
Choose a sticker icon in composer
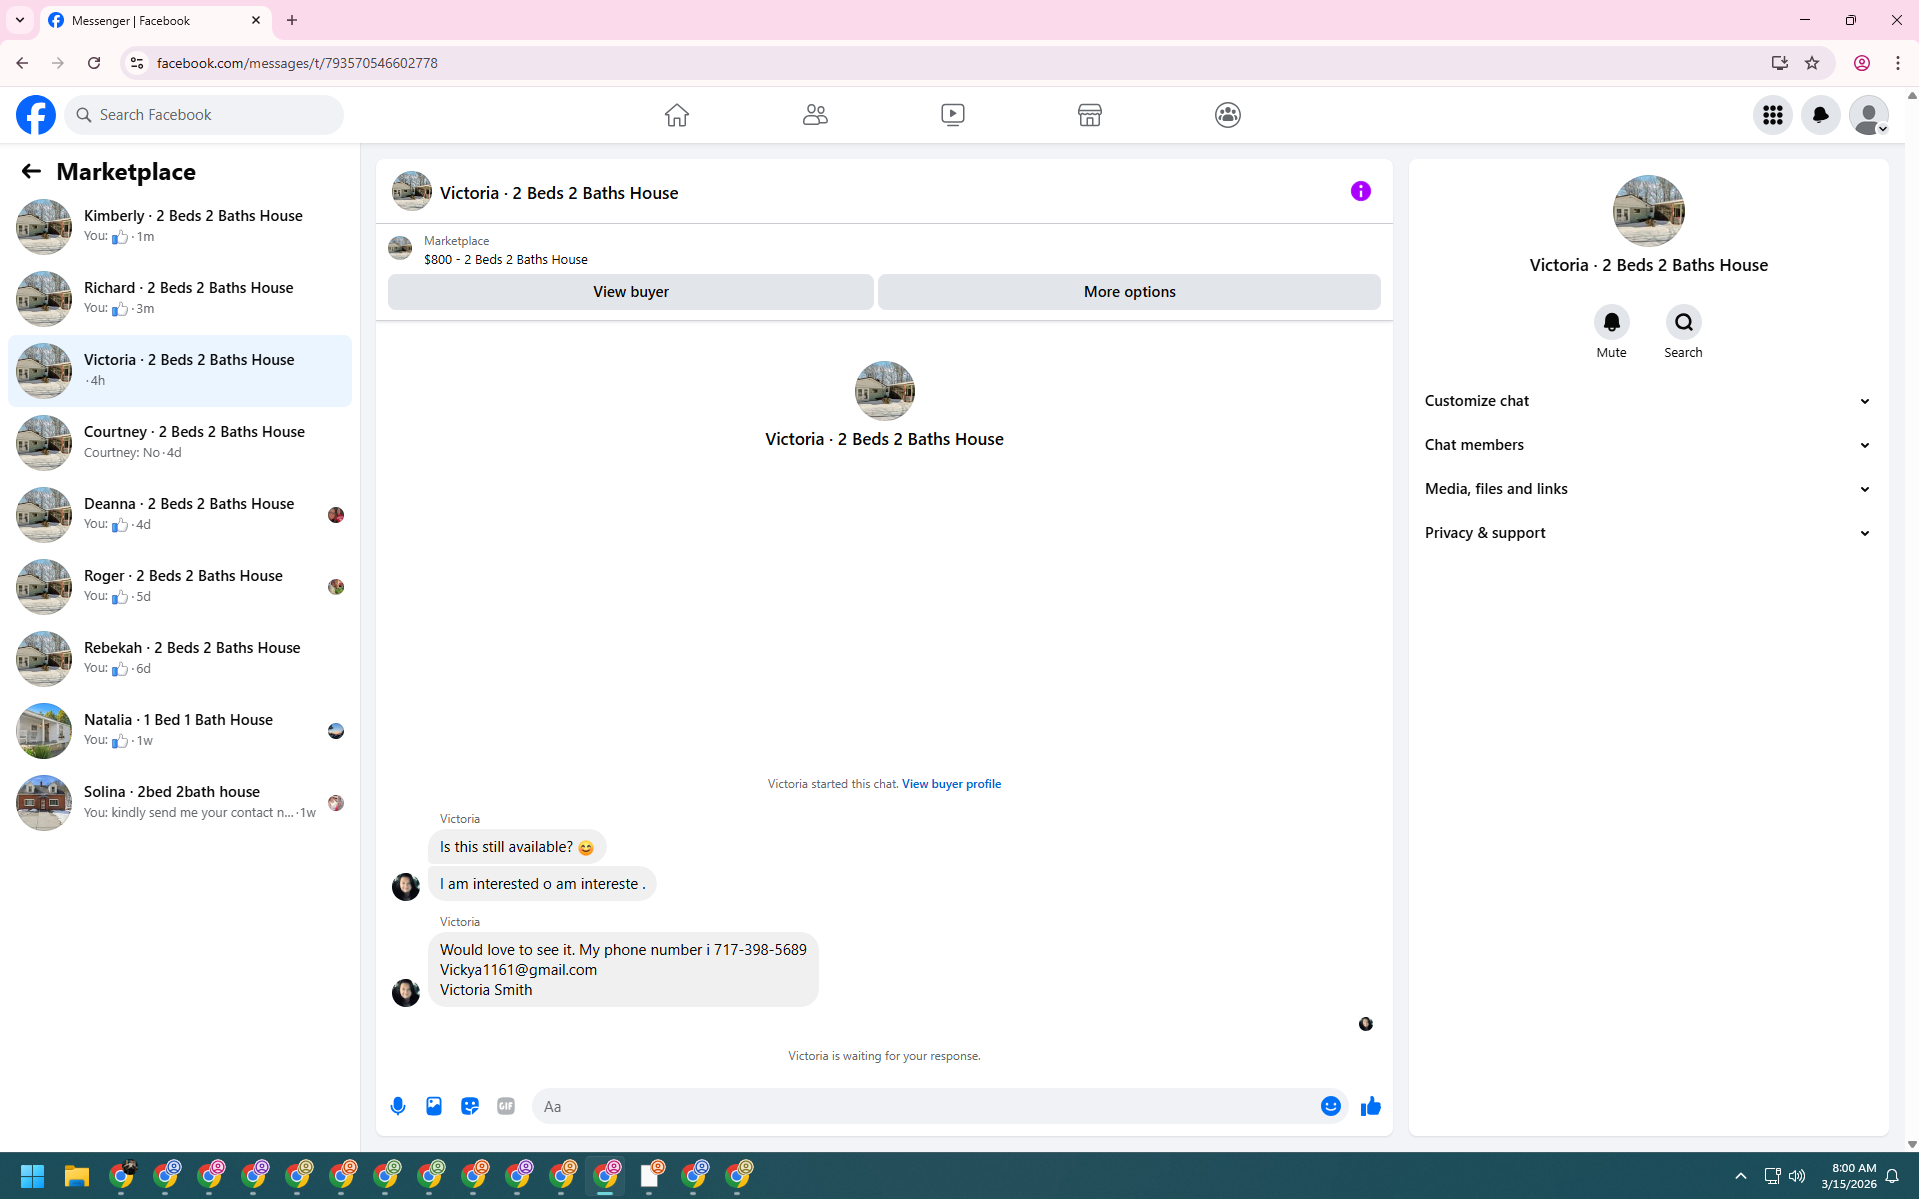470,1106
